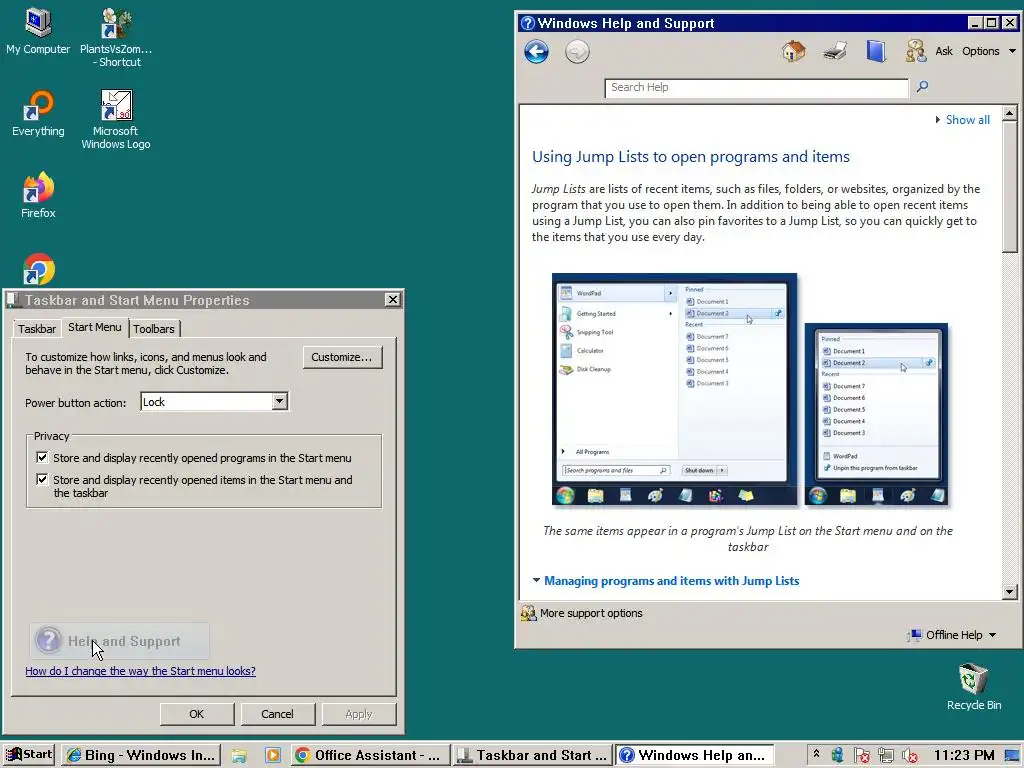
Task: Click the Help and Support question-mark icon
Action: (x=48, y=641)
